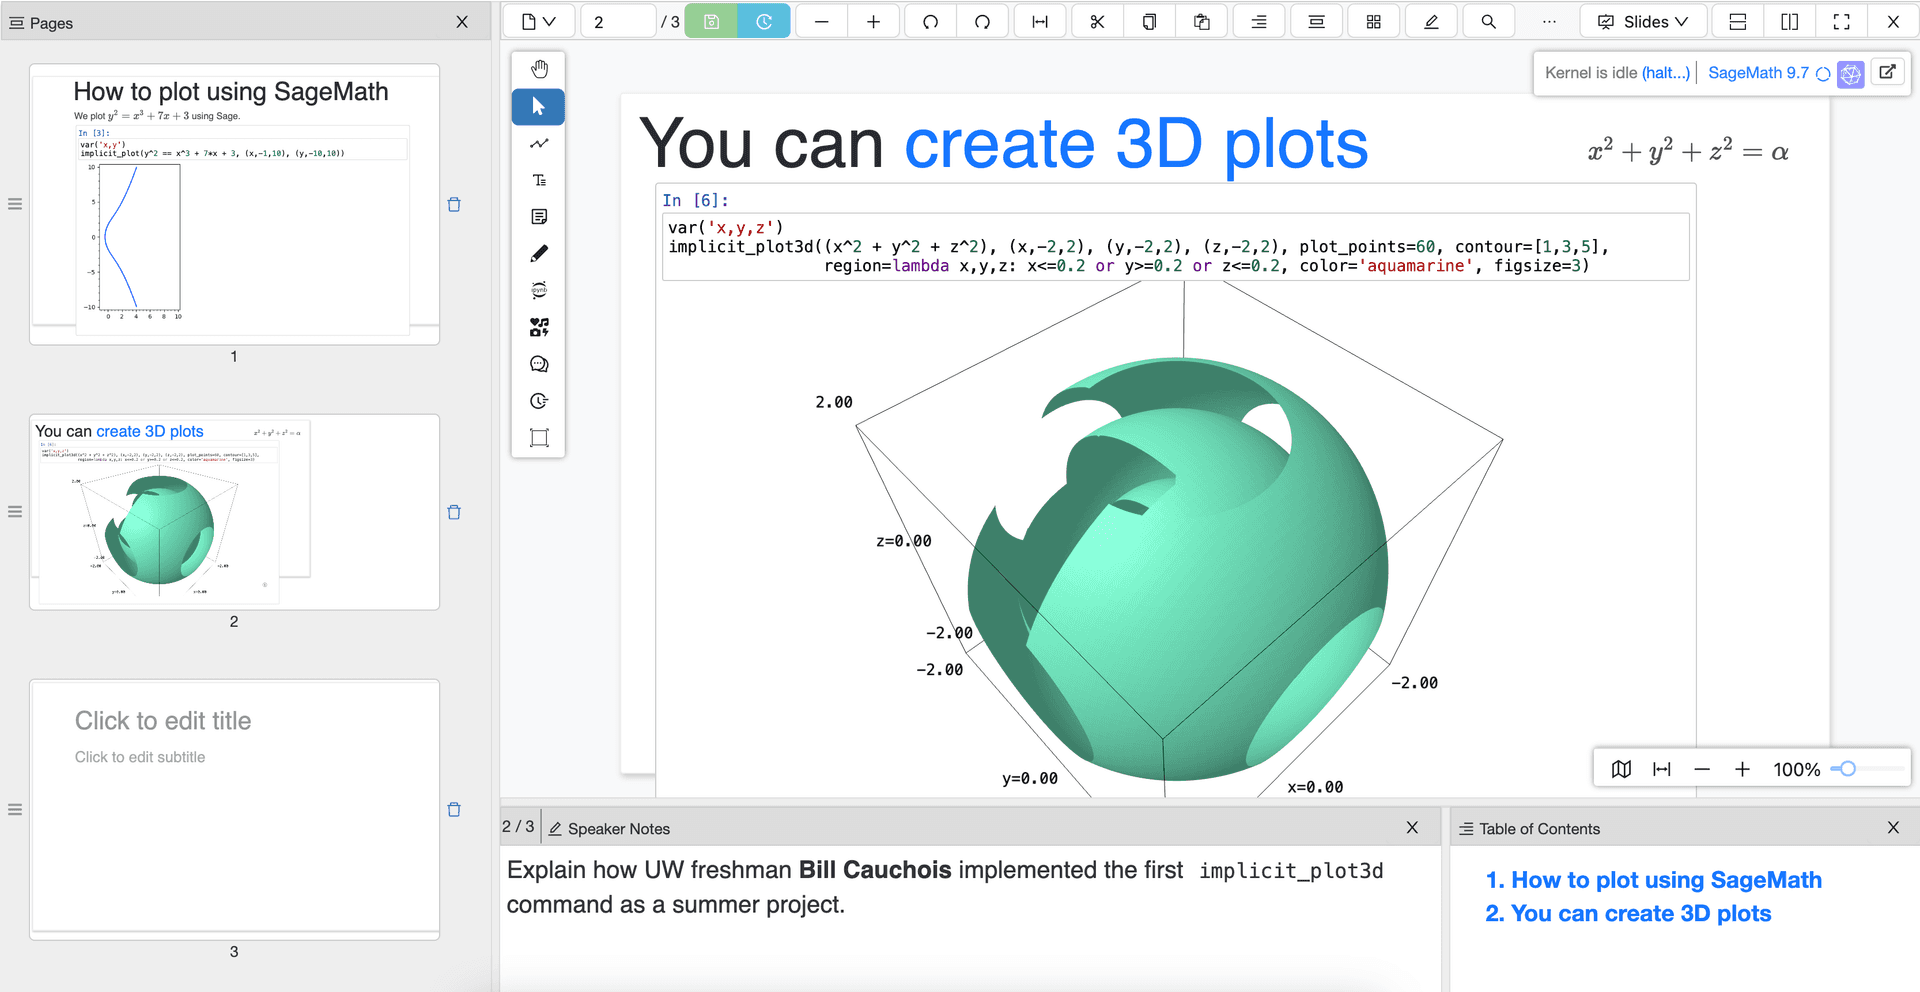Select the hand pan tool
The height and width of the screenshot is (992, 1920).
coord(539,68)
